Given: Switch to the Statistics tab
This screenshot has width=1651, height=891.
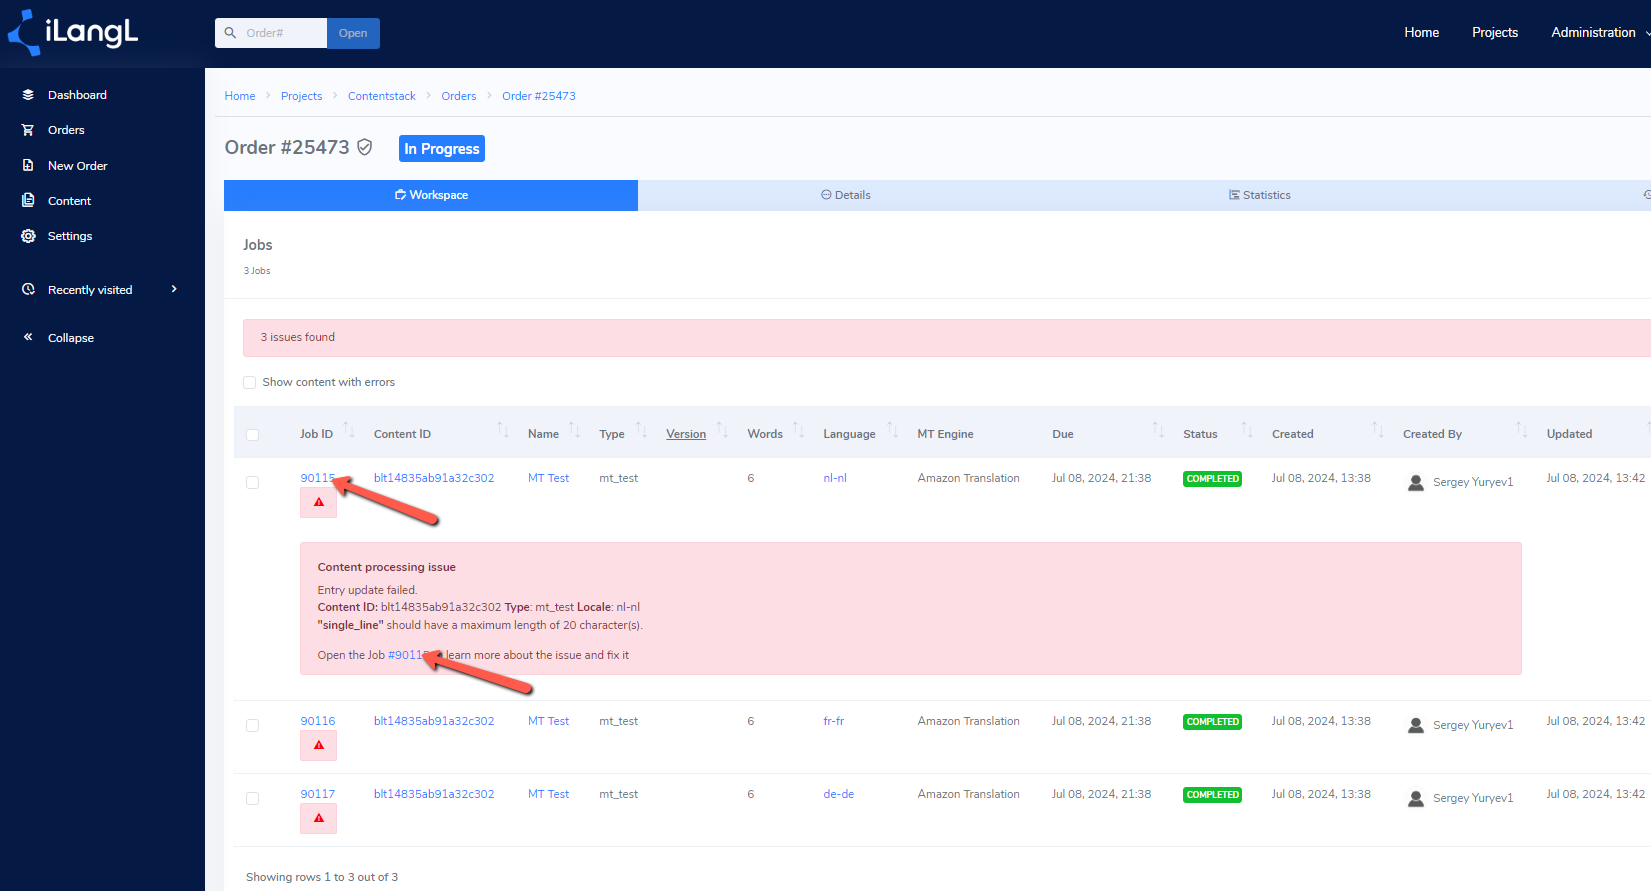Looking at the screenshot, I should point(1260,195).
